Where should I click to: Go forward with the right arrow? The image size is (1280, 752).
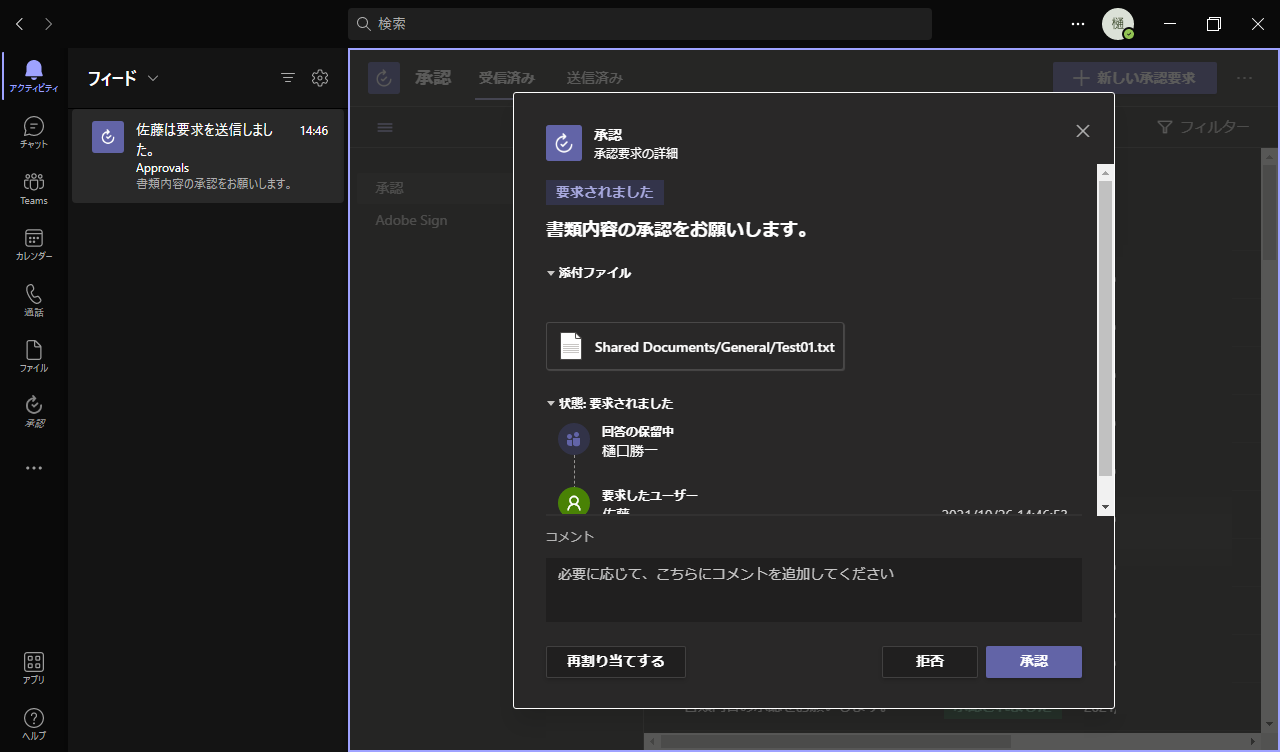(x=49, y=23)
